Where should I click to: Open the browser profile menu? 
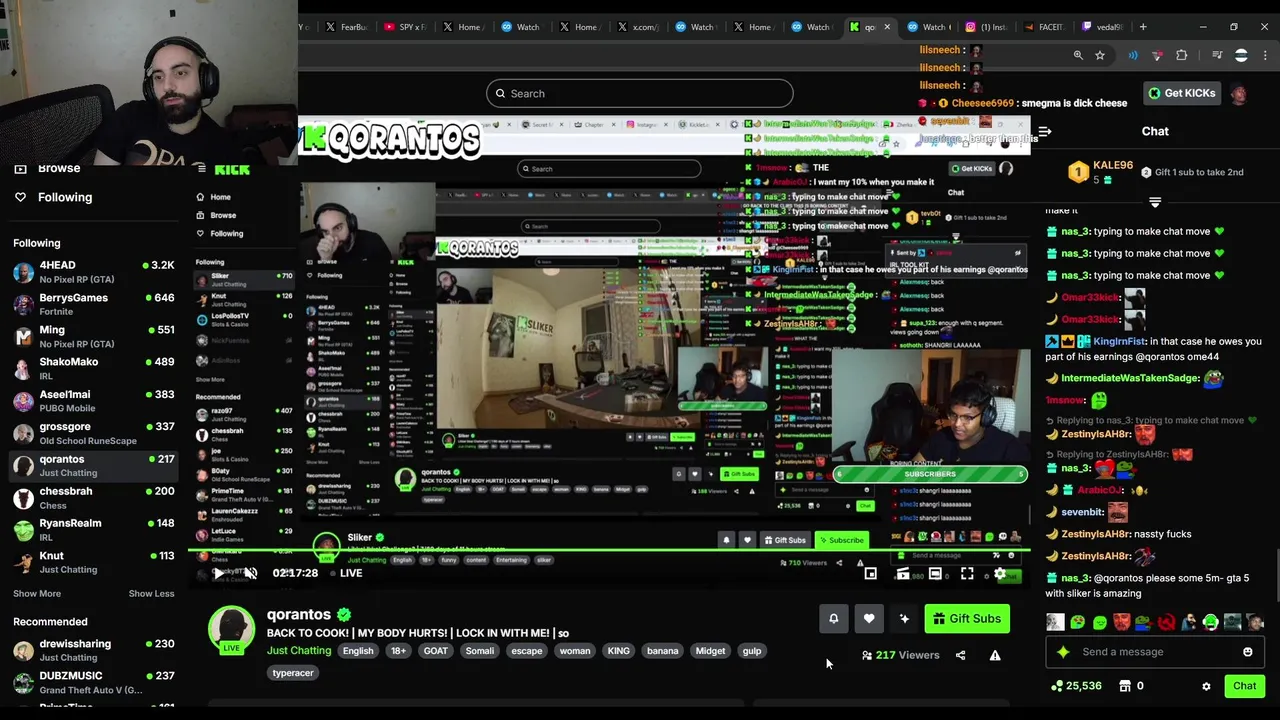click(x=1241, y=55)
